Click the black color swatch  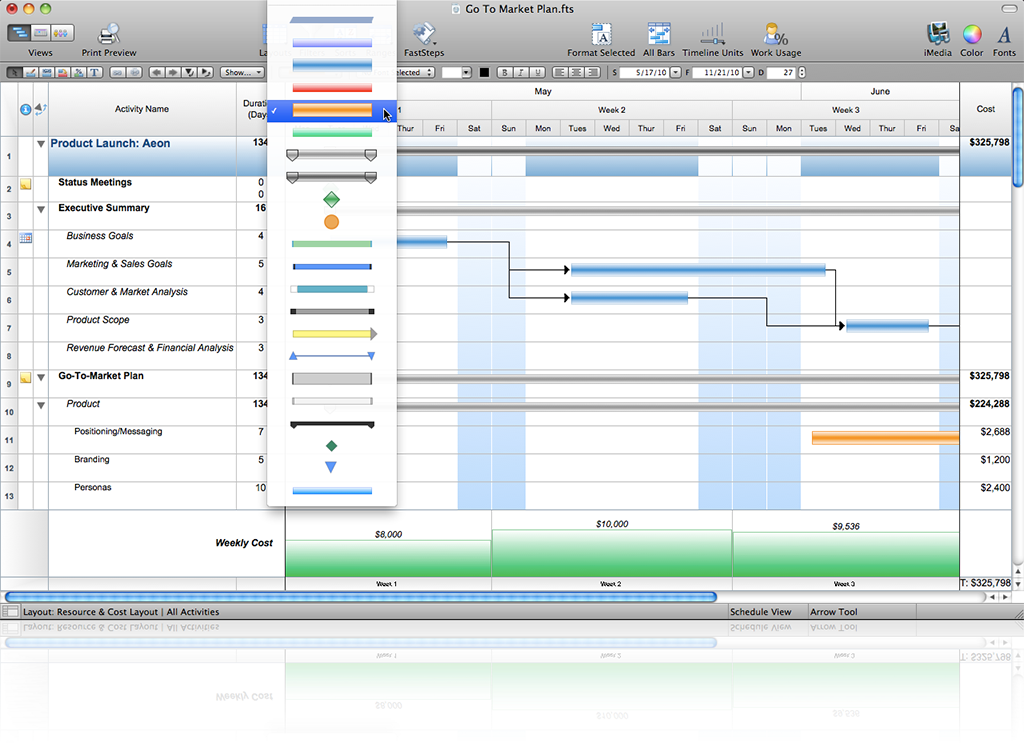tap(484, 72)
